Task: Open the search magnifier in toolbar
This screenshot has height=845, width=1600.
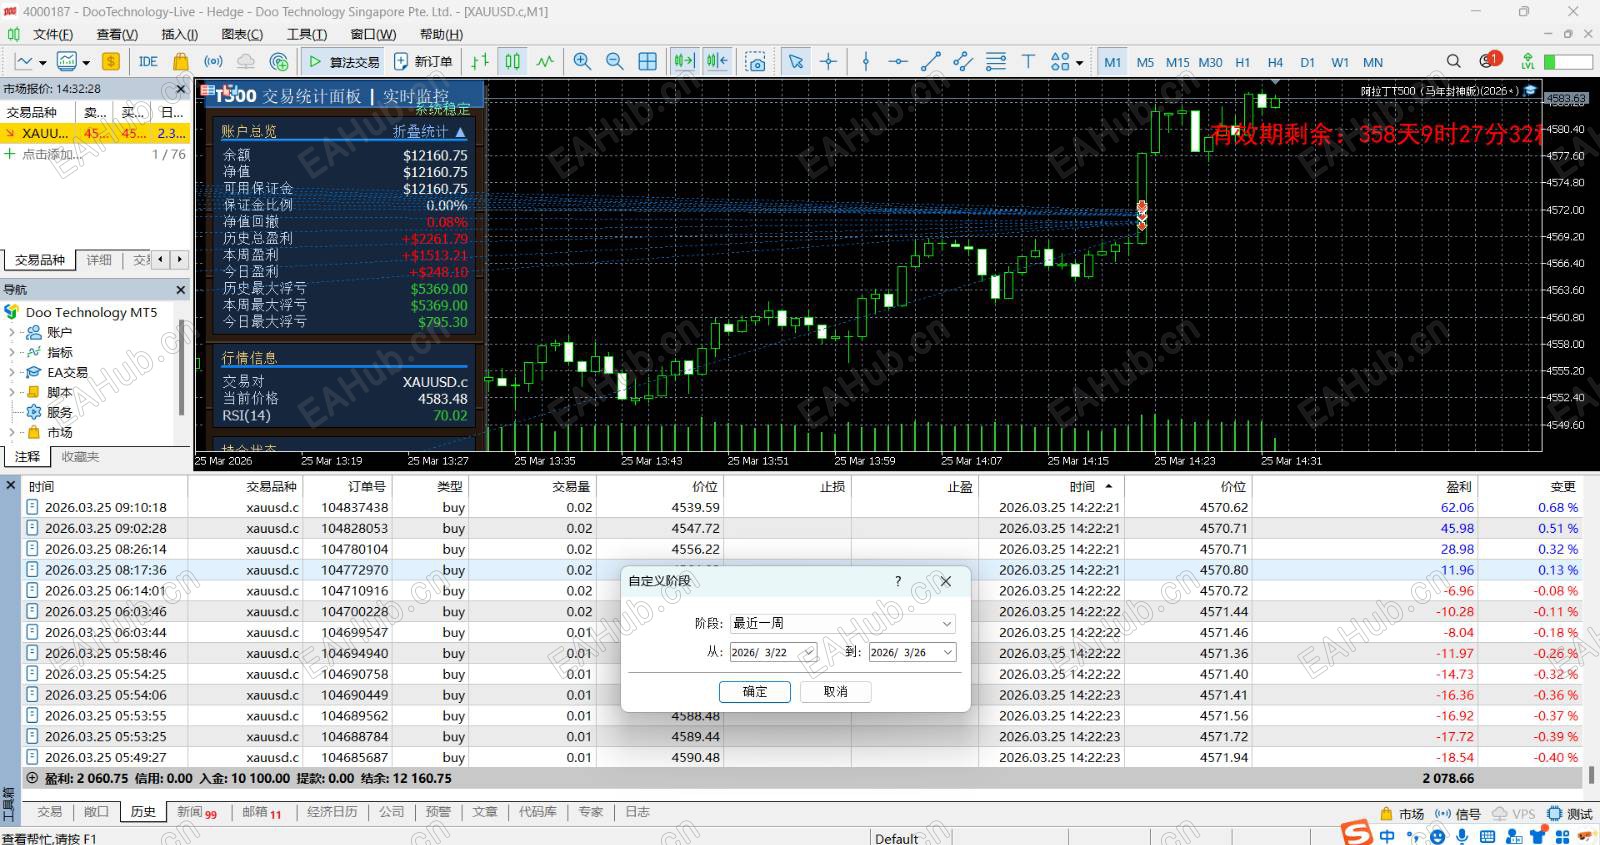Action: 1454,62
